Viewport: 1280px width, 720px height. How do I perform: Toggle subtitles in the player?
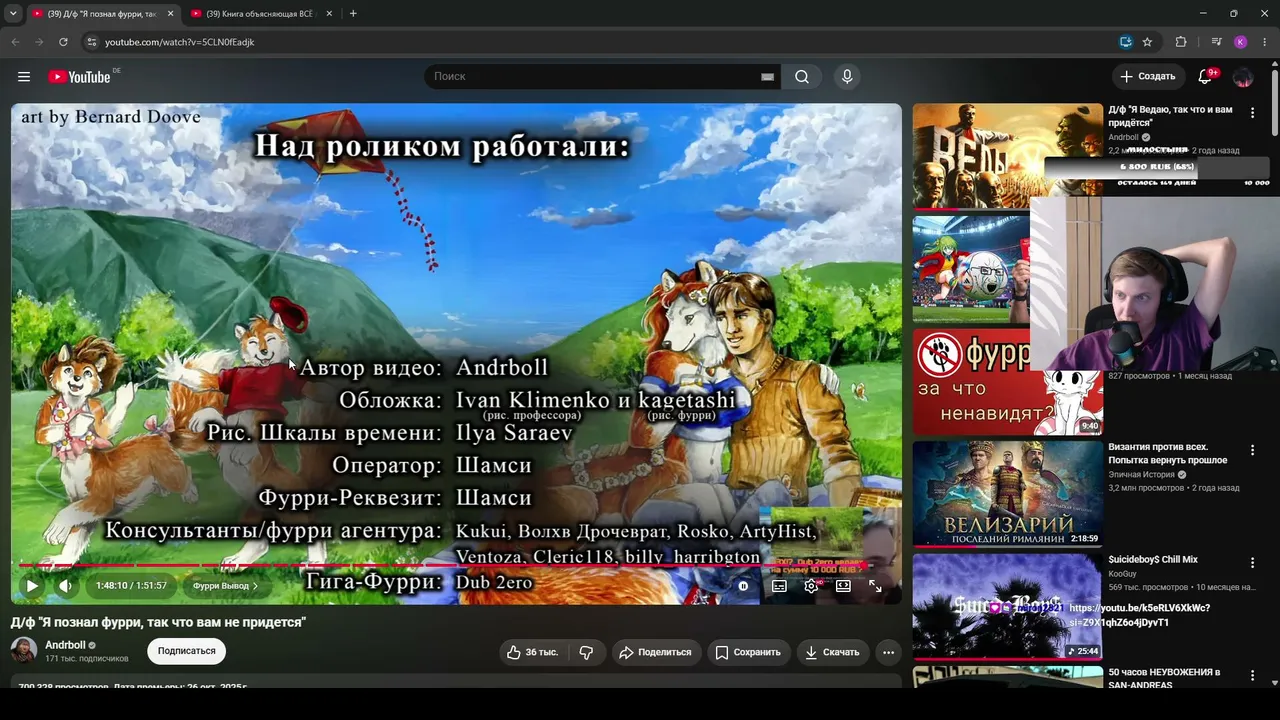pos(779,586)
